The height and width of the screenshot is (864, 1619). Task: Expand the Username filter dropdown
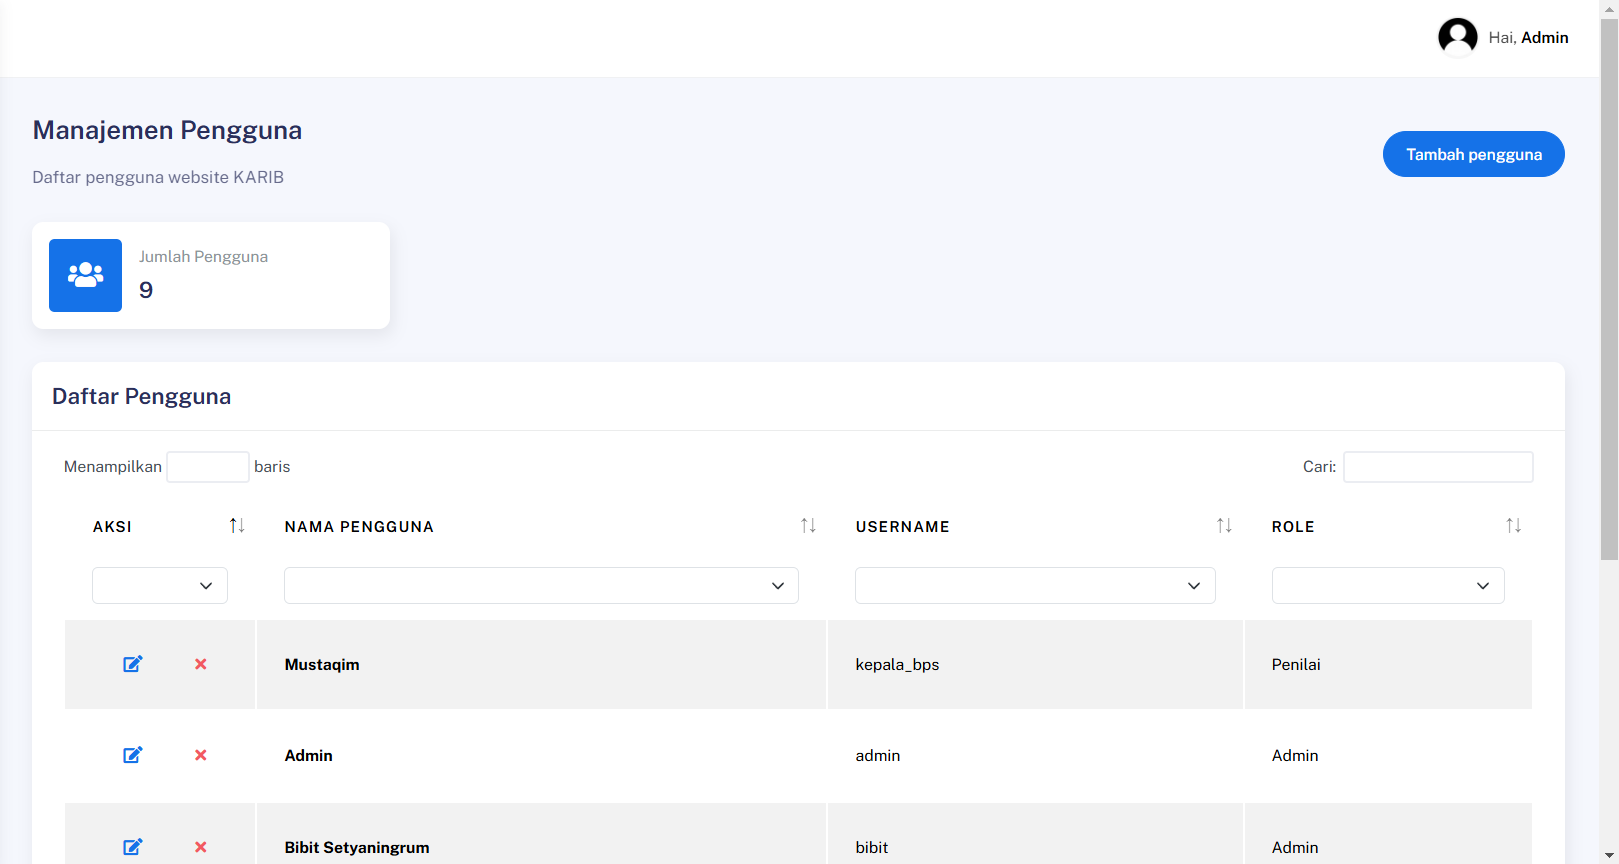coord(1035,586)
